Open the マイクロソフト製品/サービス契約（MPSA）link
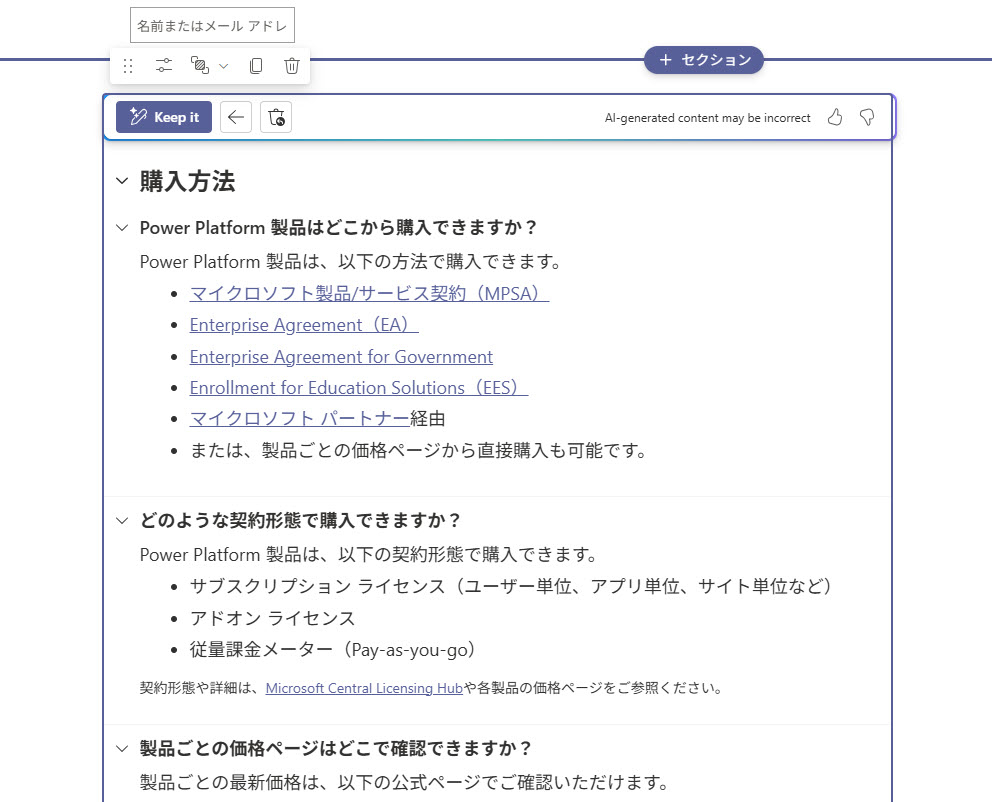 point(369,293)
